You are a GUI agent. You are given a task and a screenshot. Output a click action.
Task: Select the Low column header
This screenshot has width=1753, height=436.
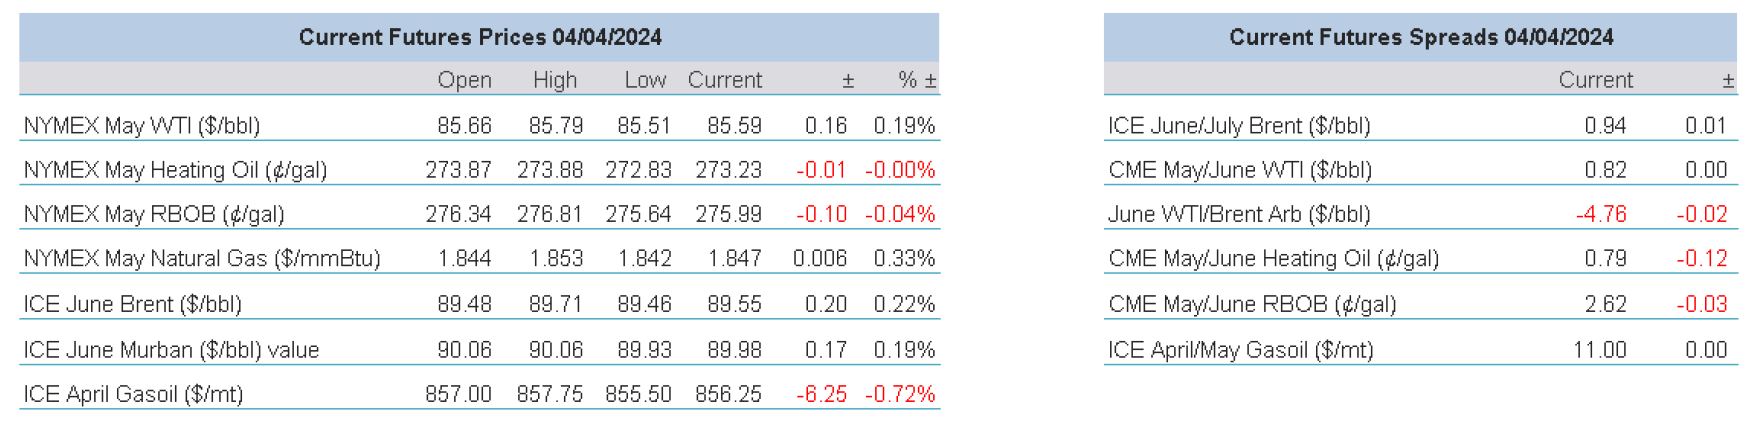pyautogui.click(x=645, y=80)
